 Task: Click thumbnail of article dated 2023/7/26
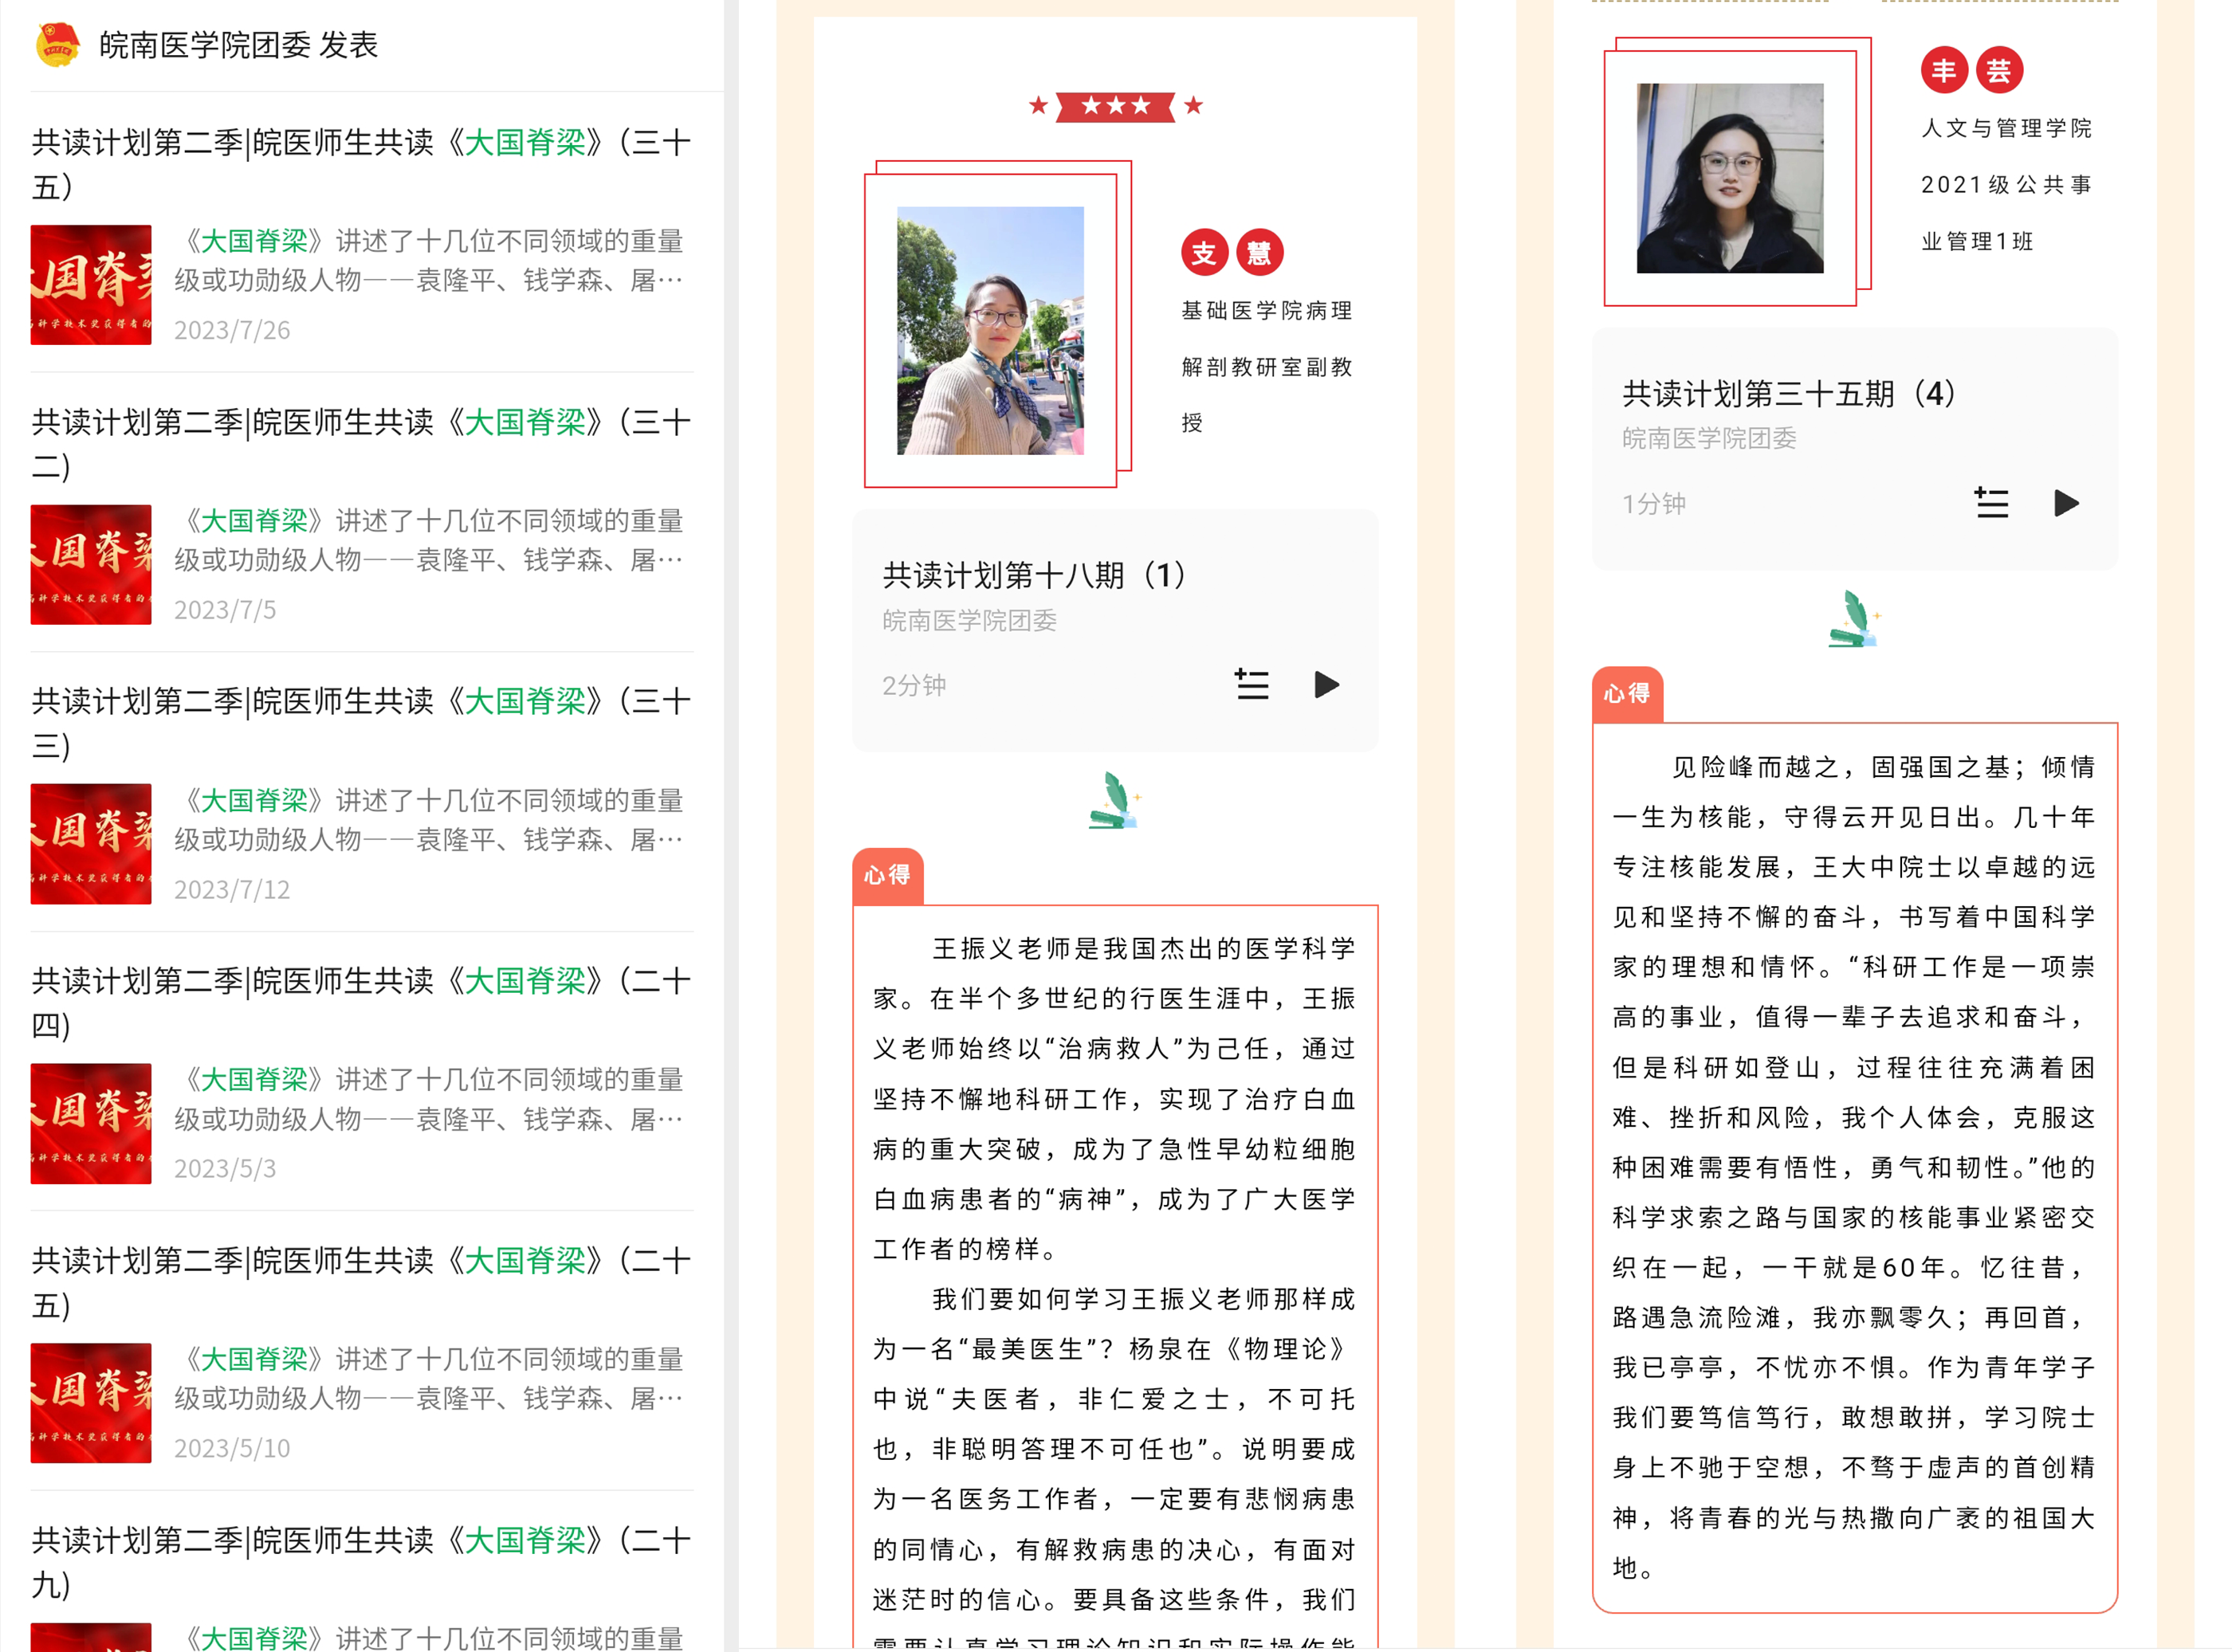[91, 285]
